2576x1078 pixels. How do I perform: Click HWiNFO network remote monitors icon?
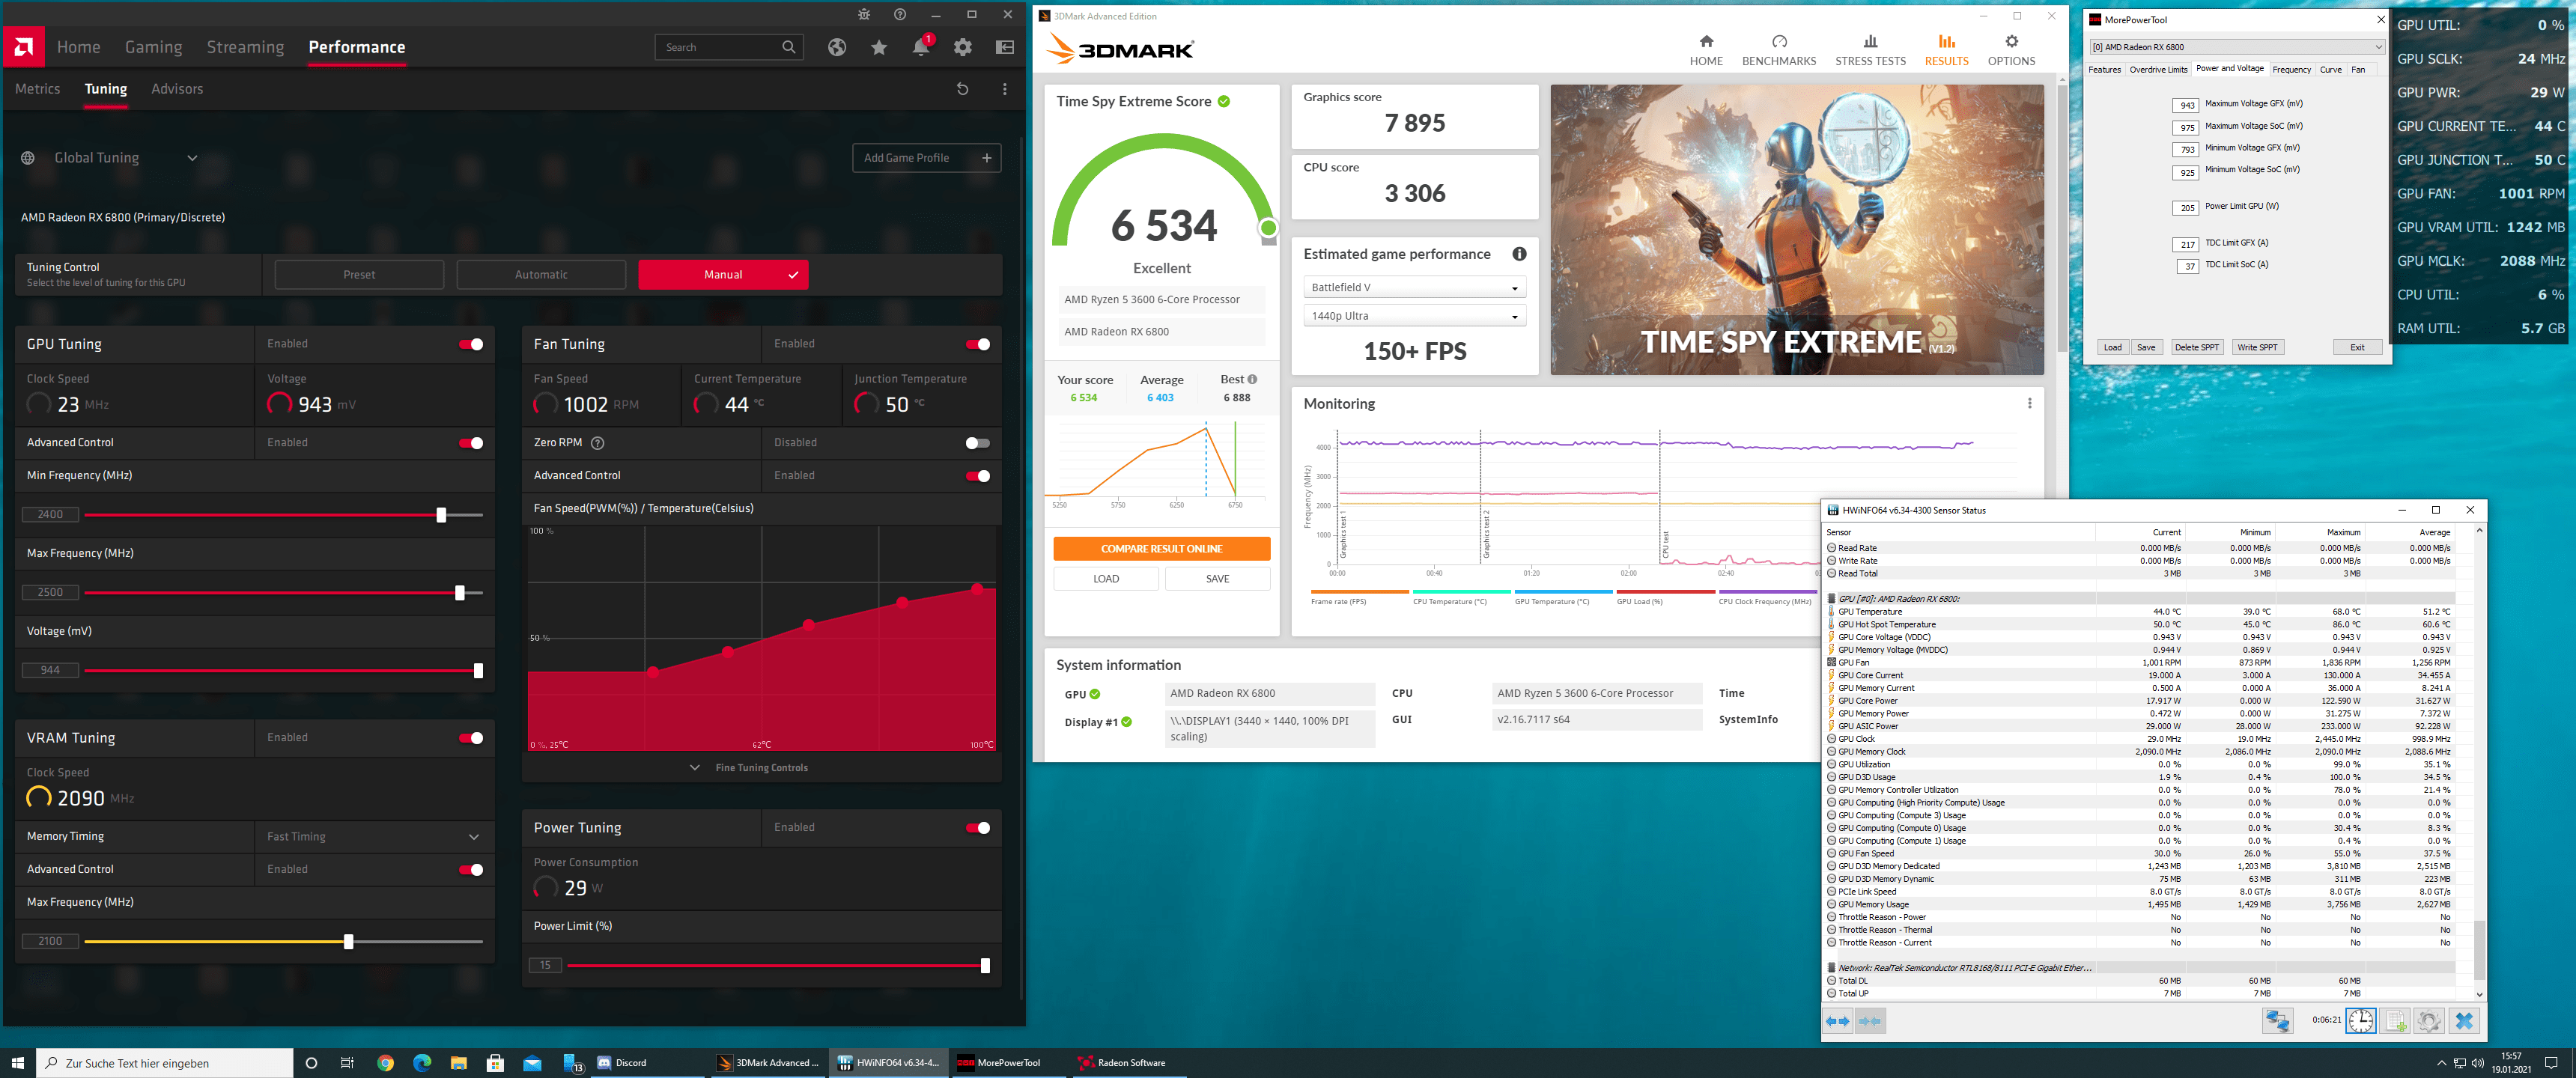pyautogui.click(x=2277, y=1021)
